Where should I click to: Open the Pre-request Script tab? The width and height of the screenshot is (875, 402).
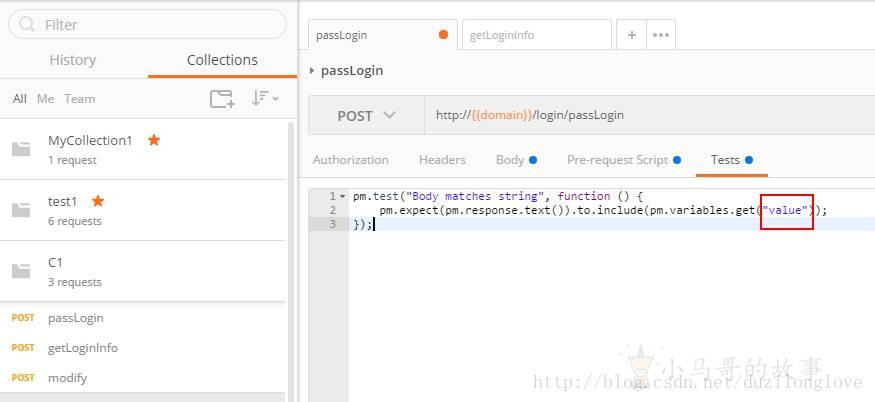click(624, 160)
